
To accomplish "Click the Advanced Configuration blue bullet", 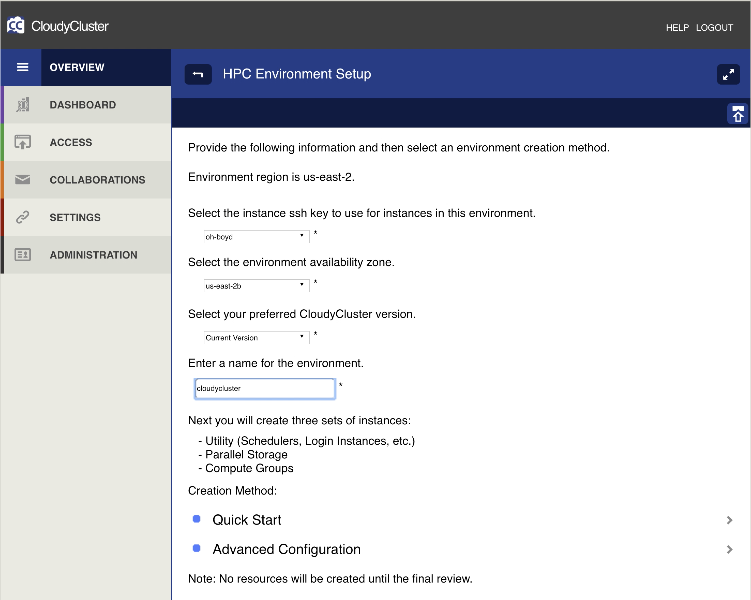I will coord(196,548).
